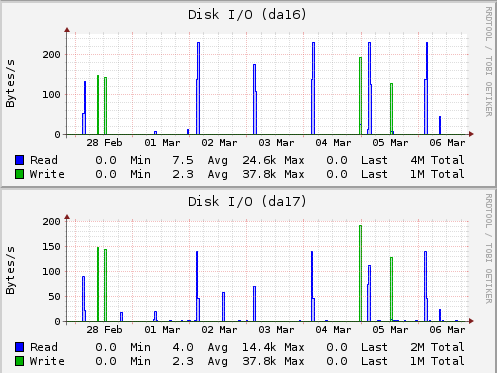This screenshot has height=373, width=498.
Task: Click the blue Read swatch in da16 legend
Action: (x=20, y=160)
